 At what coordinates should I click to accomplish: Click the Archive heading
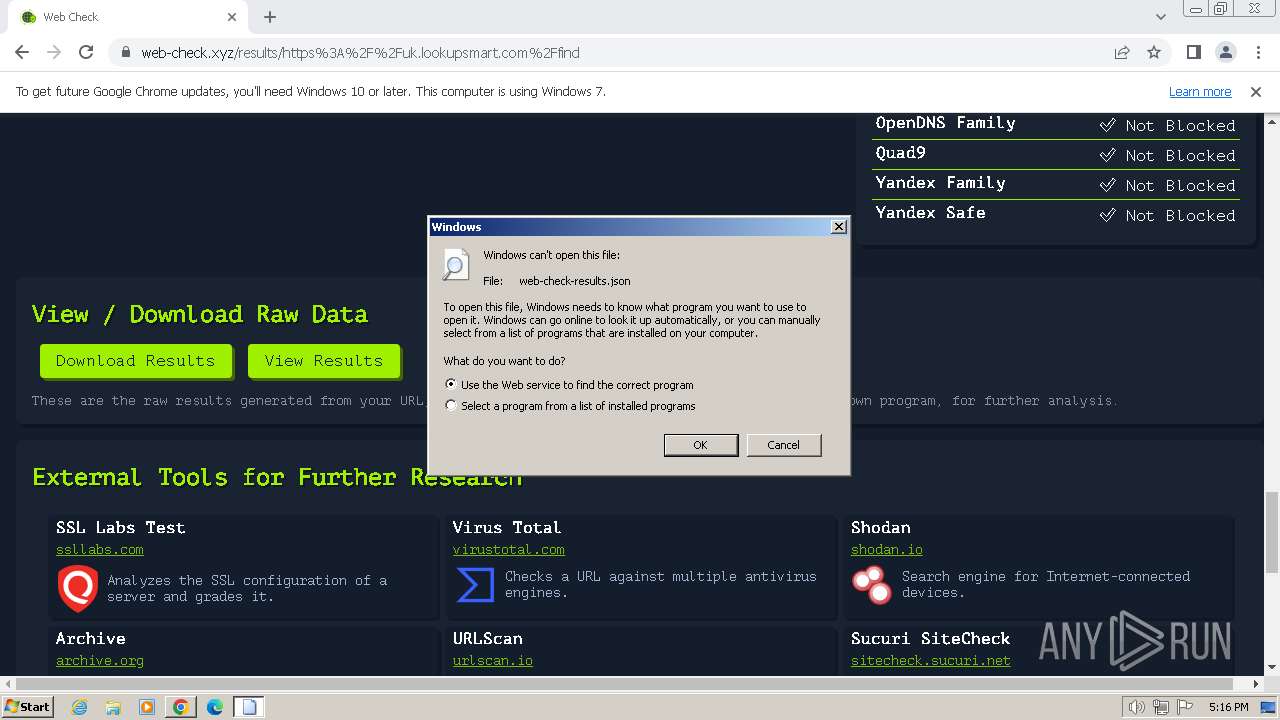(90, 638)
